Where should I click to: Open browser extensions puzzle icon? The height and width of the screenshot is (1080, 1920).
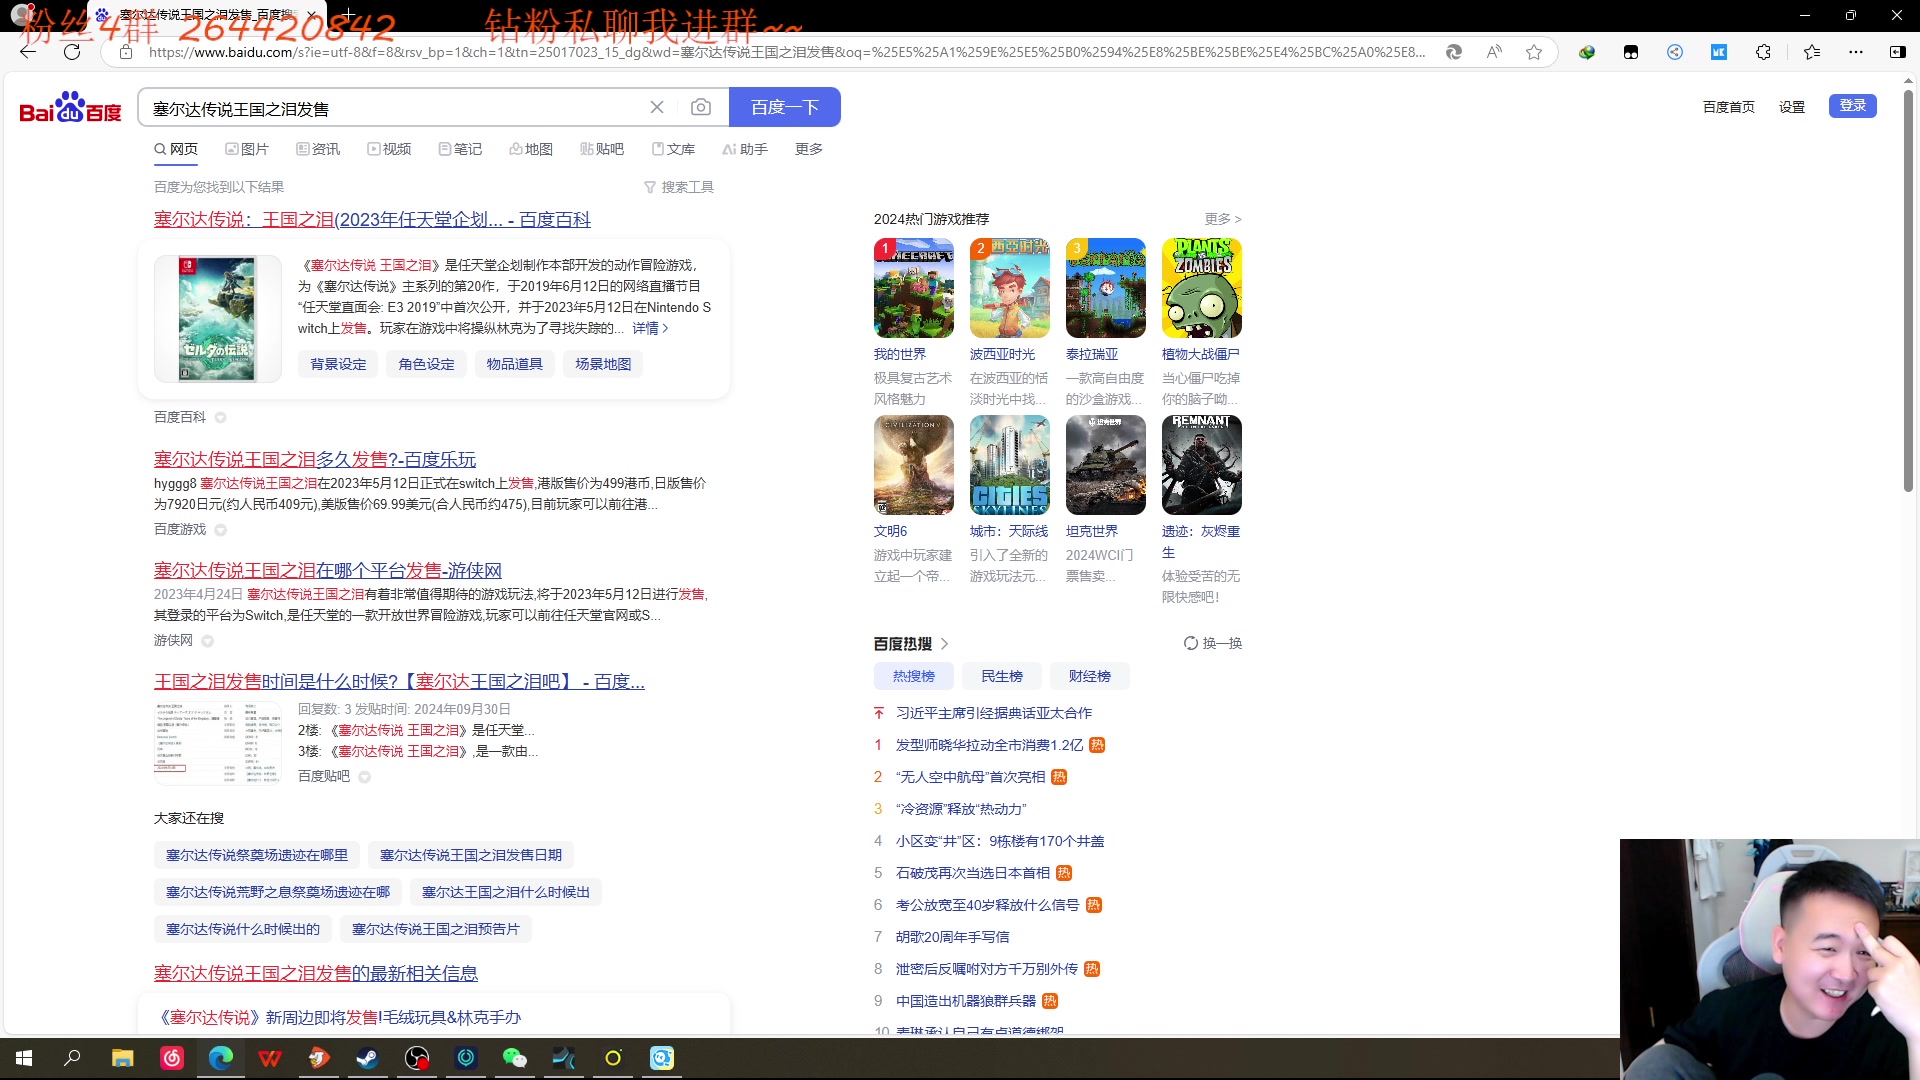coord(1763,52)
